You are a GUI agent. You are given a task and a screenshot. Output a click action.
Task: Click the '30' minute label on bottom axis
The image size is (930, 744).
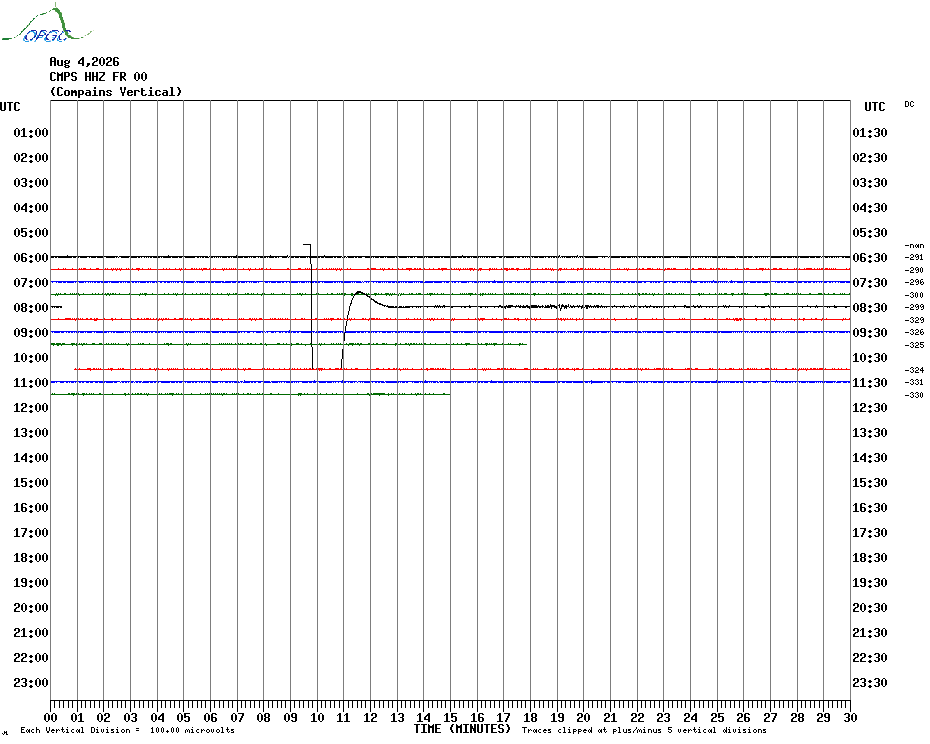point(851,717)
